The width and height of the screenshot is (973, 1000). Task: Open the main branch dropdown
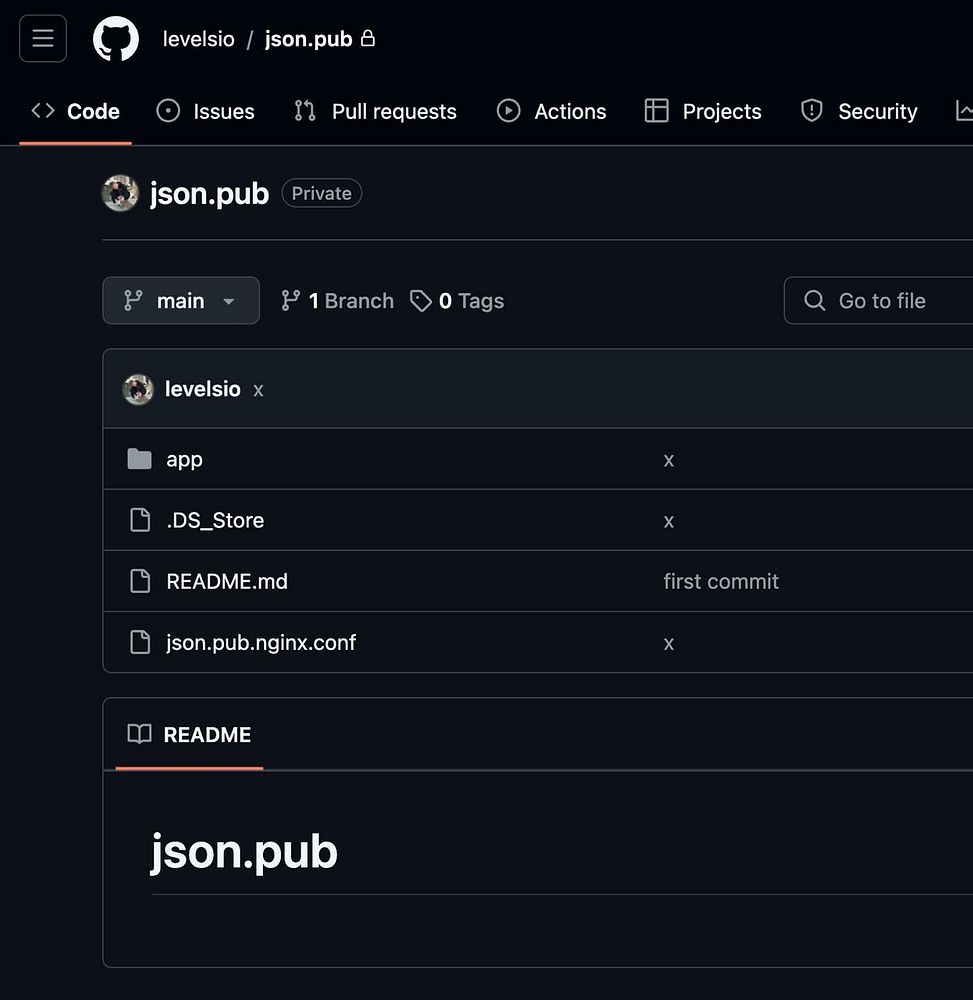click(181, 300)
